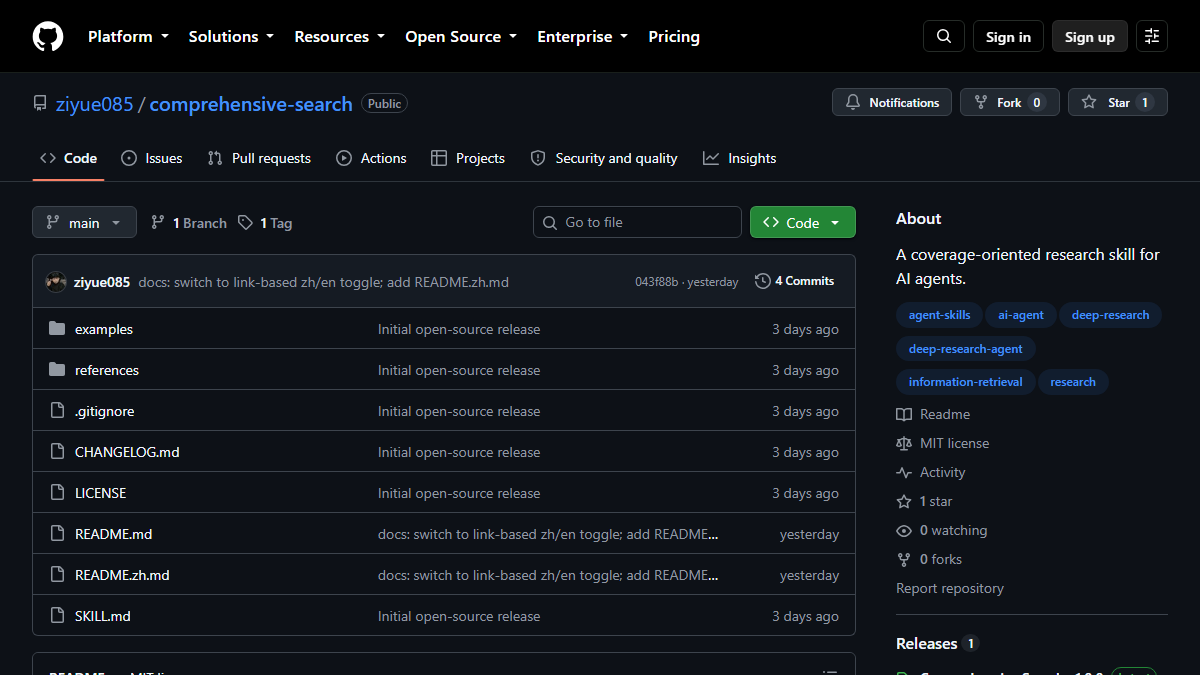Screen dimensions: 1200x675
Task: Switch to the Projects tab
Action: pyautogui.click(x=468, y=158)
